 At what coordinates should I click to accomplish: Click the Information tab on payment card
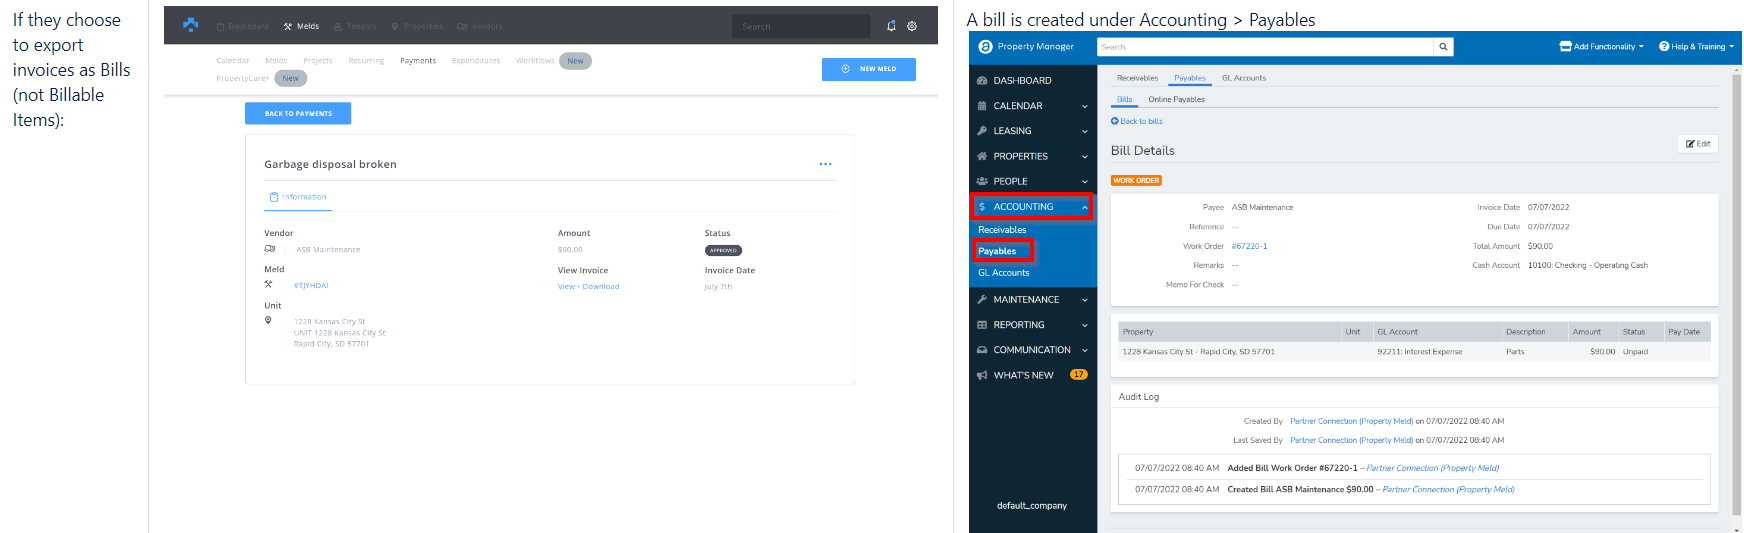(297, 197)
